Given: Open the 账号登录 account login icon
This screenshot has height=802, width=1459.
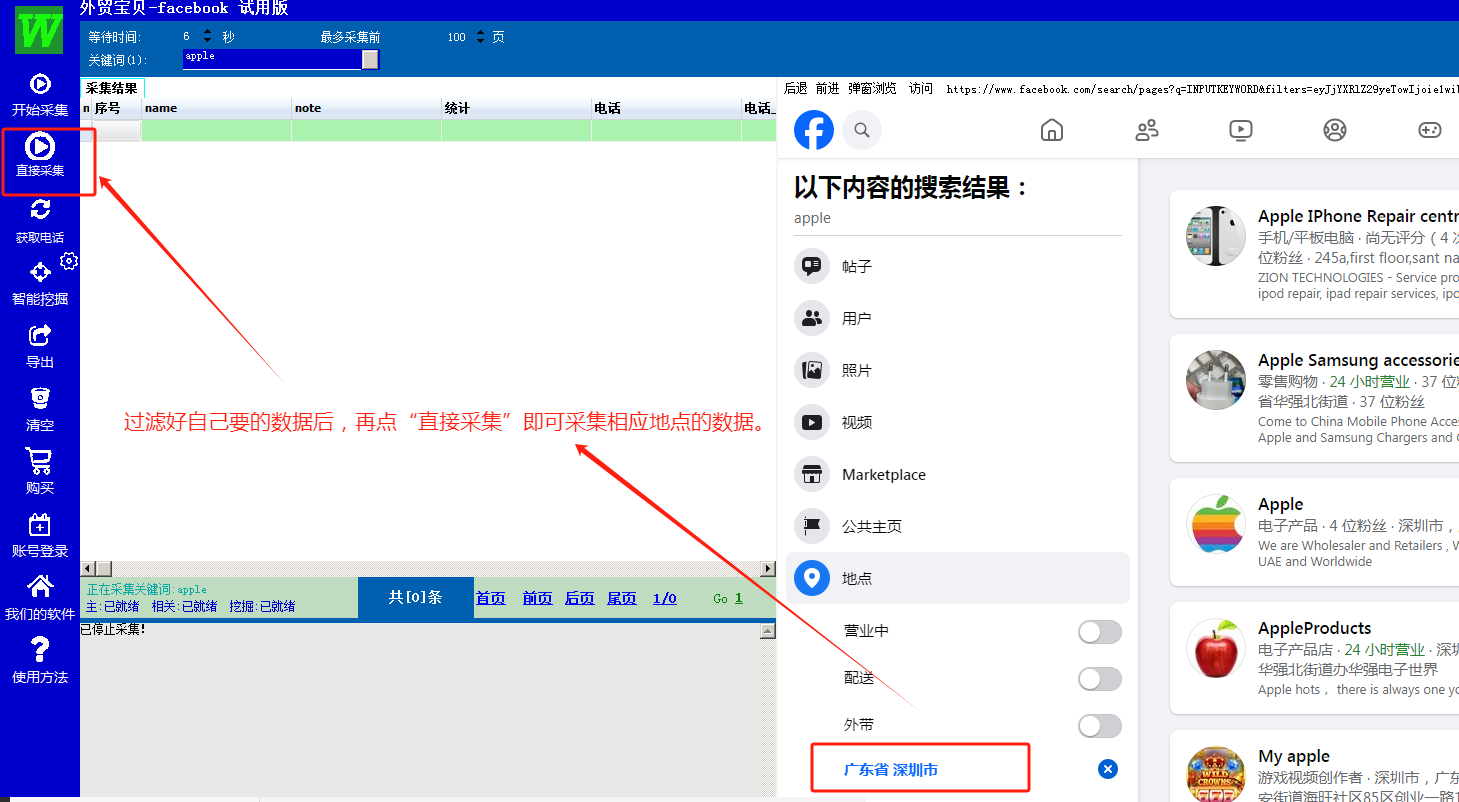Looking at the screenshot, I should (40, 524).
